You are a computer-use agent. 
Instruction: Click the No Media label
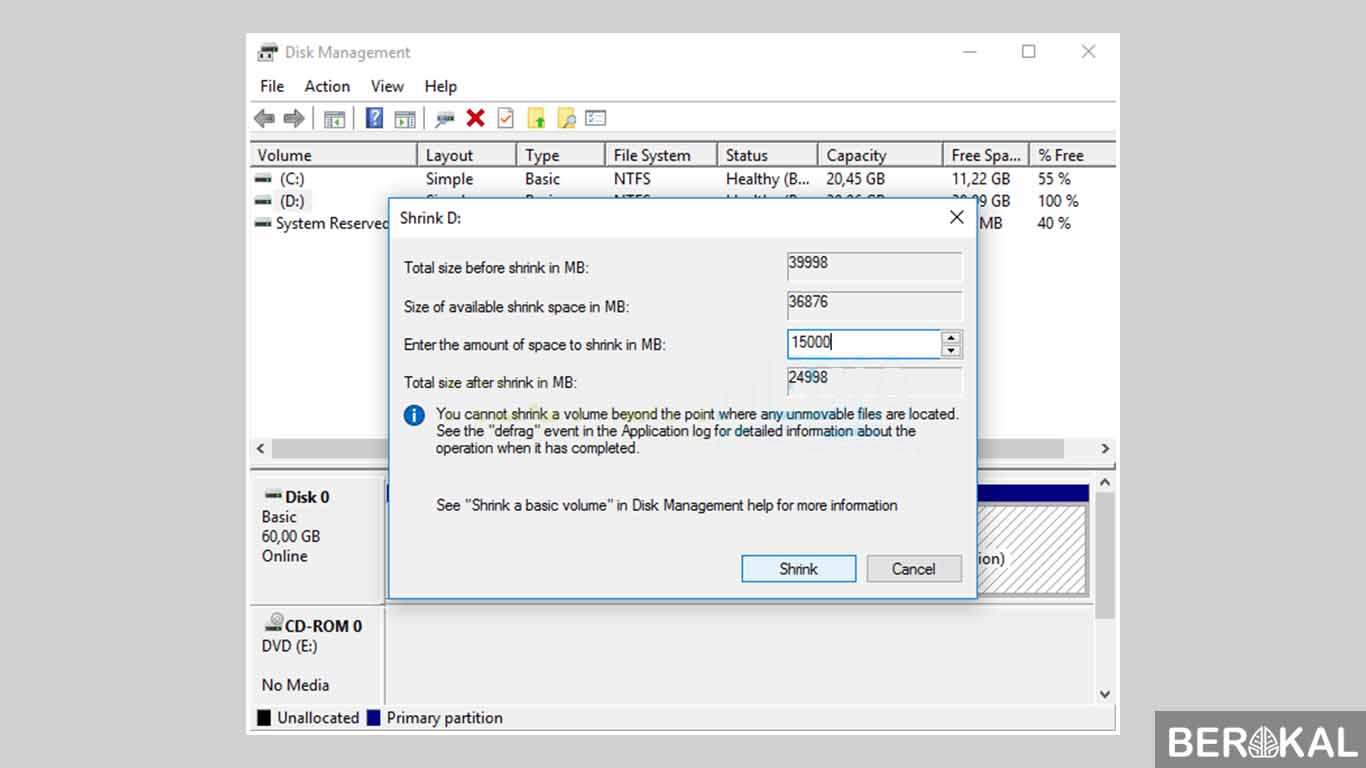[x=295, y=685]
